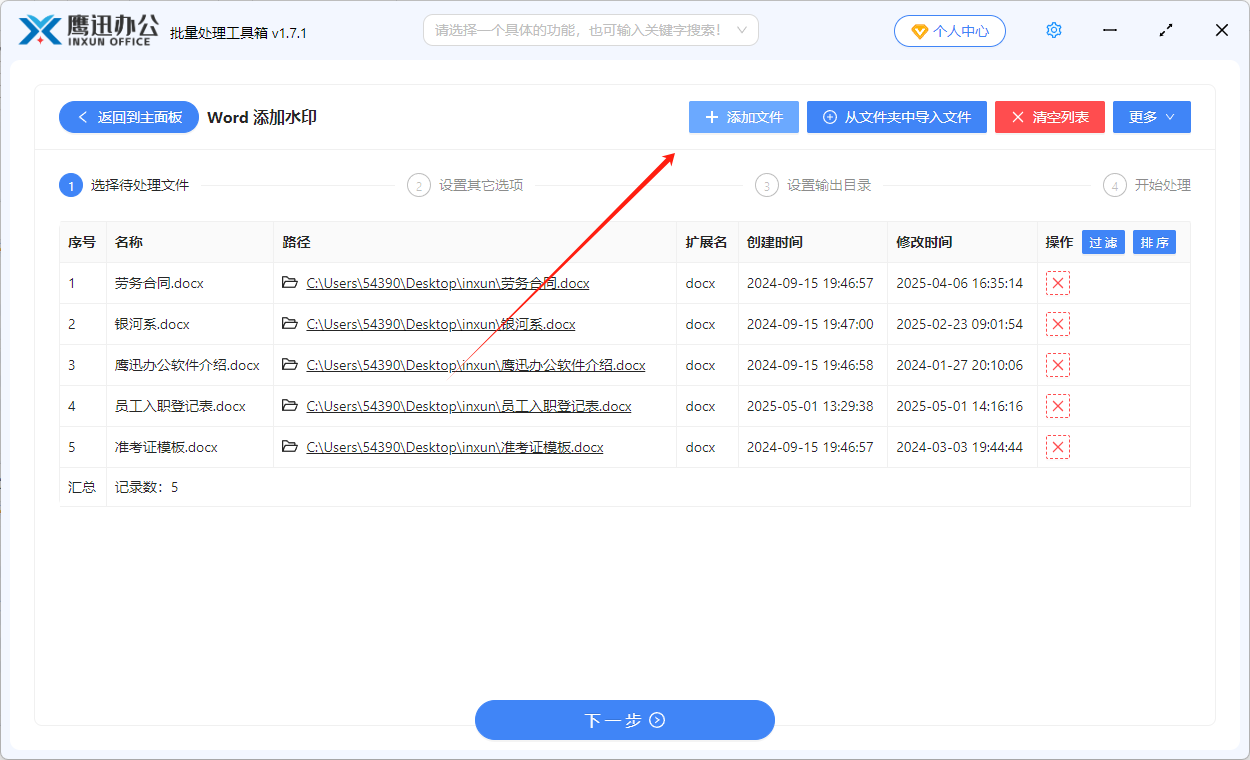Viewport: 1250px width, 760px height.
Task: Click 记录数：5 summary text
Action: tap(146, 487)
